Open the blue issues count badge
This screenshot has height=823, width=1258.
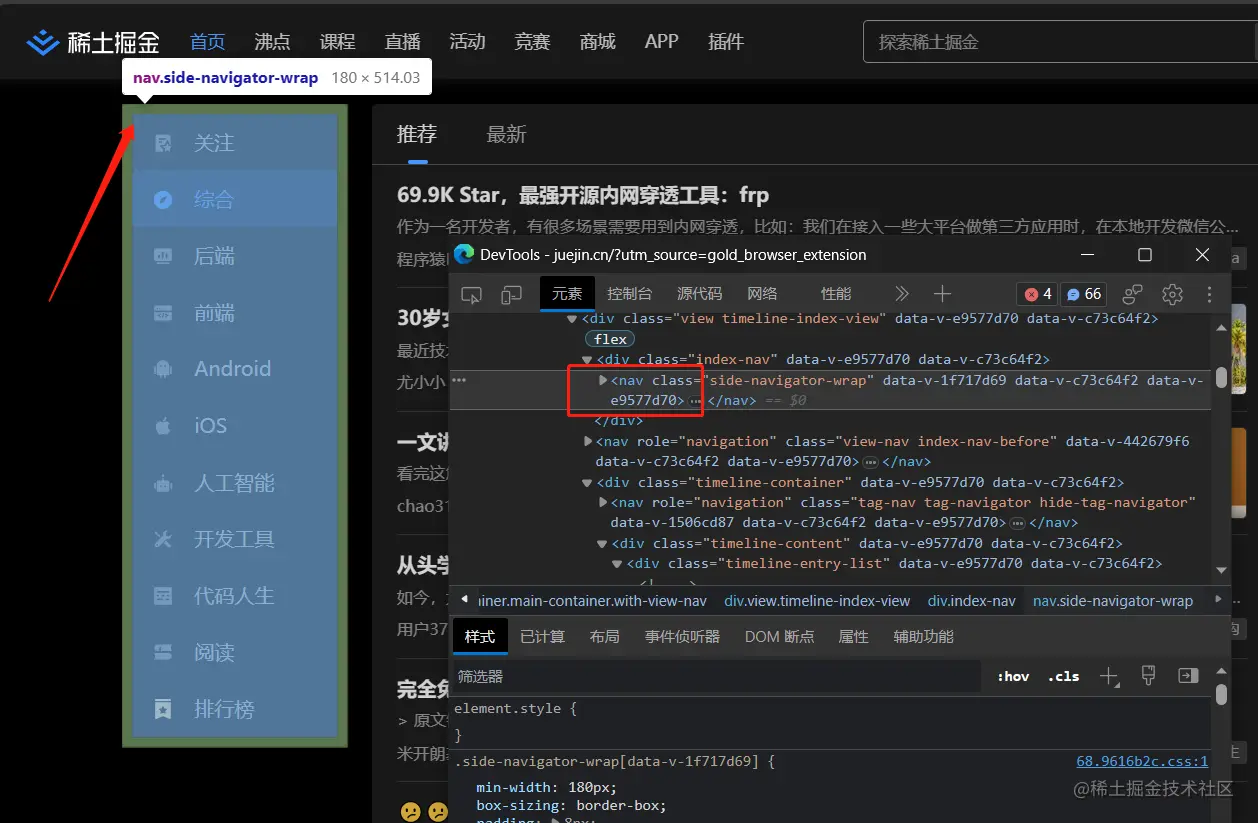pos(1084,294)
